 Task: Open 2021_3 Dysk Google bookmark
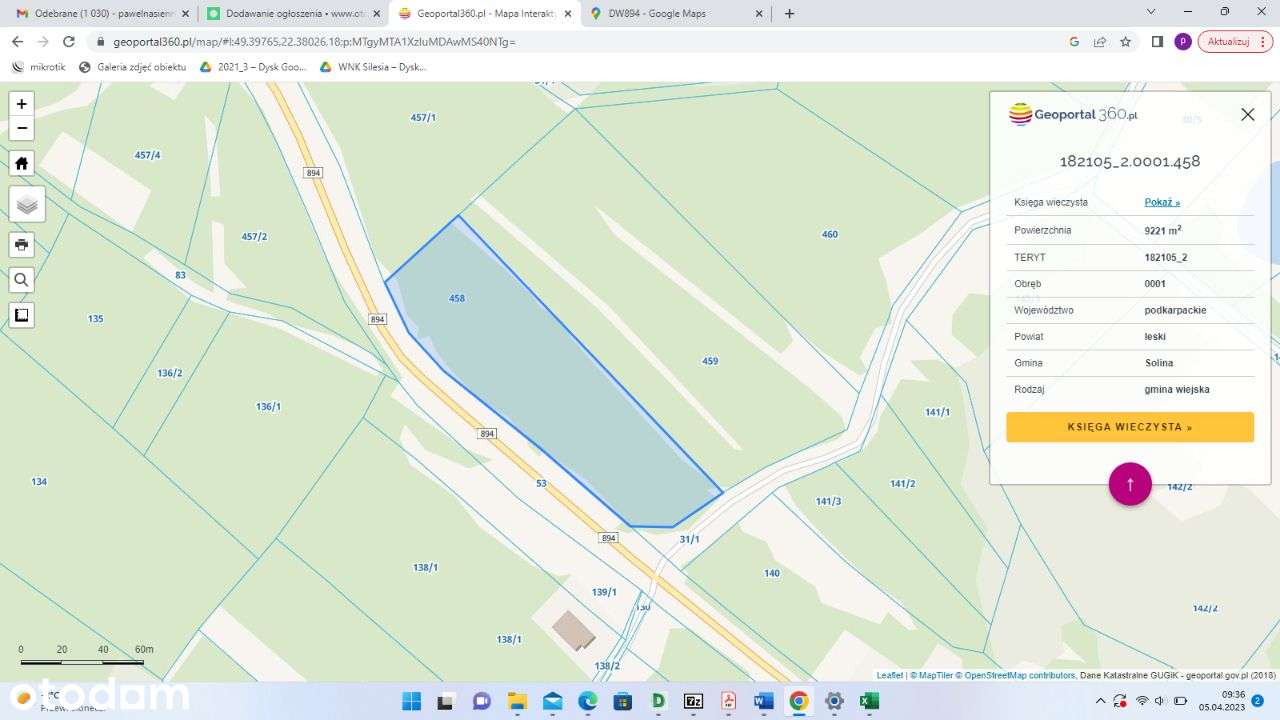point(254,67)
